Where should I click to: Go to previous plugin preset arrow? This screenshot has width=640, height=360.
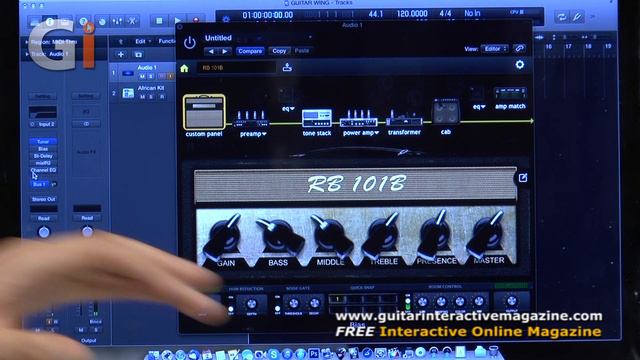pos(211,51)
